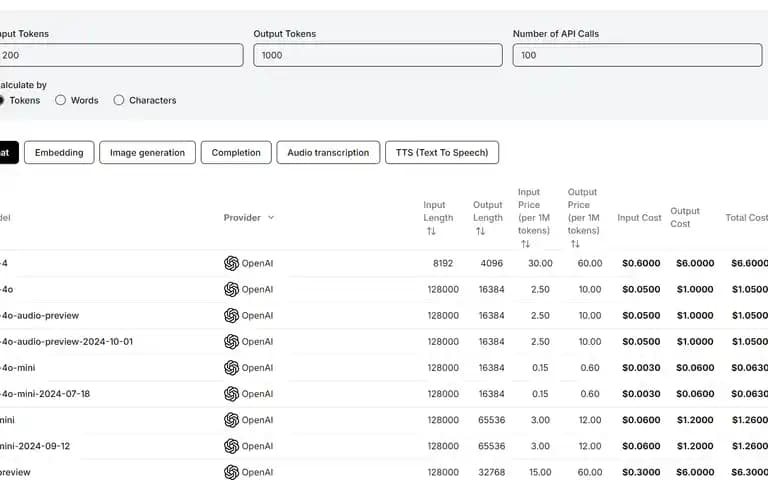The height and width of the screenshot is (480, 768).
Task: Switch to the Image generation tab
Action: tap(147, 152)
